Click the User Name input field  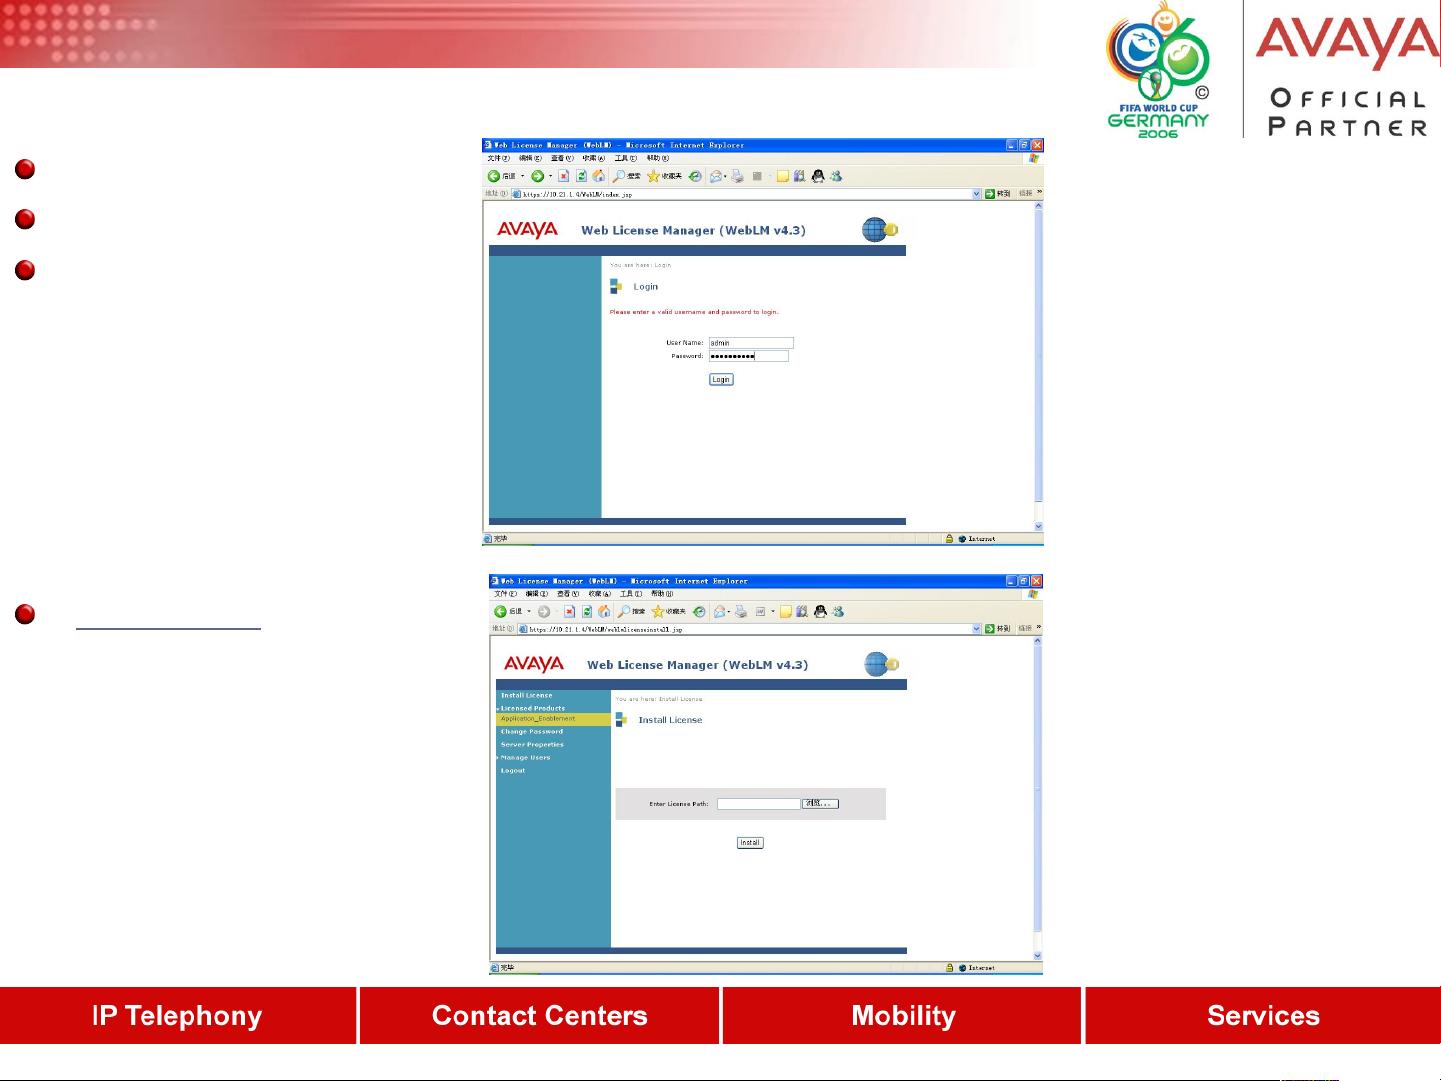(751, 343)
